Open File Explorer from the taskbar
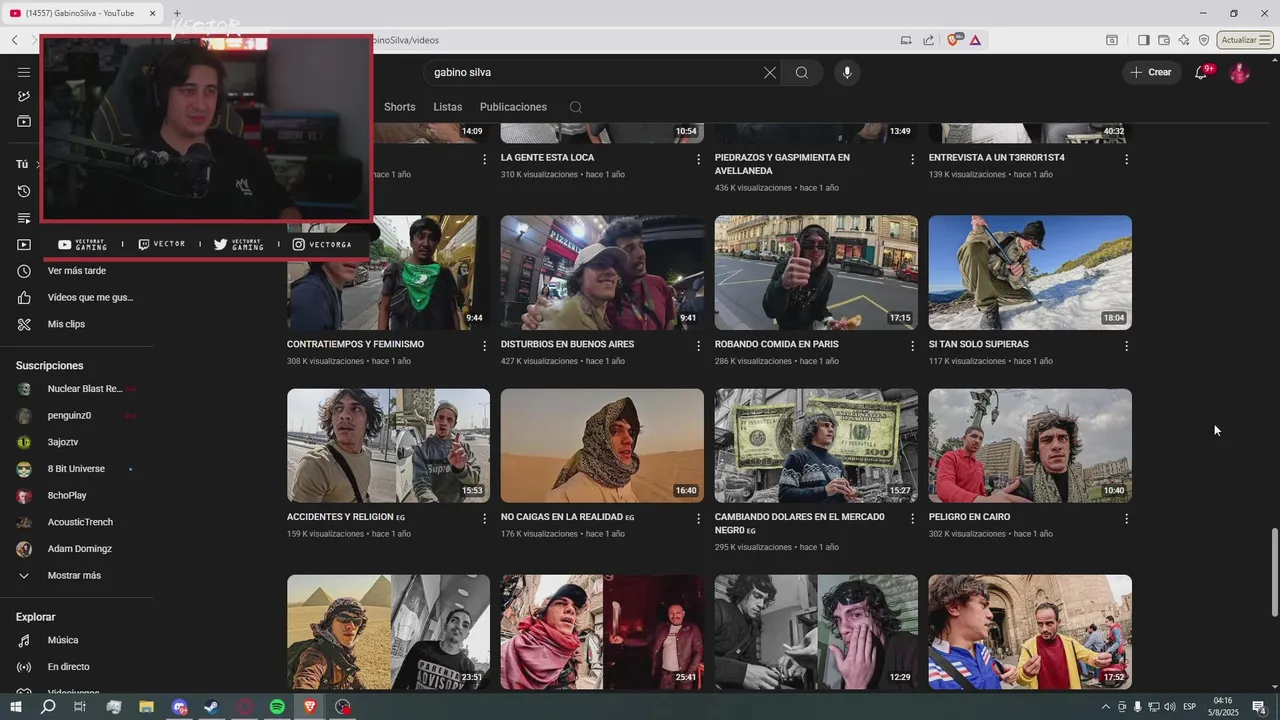 pos(146,707)
